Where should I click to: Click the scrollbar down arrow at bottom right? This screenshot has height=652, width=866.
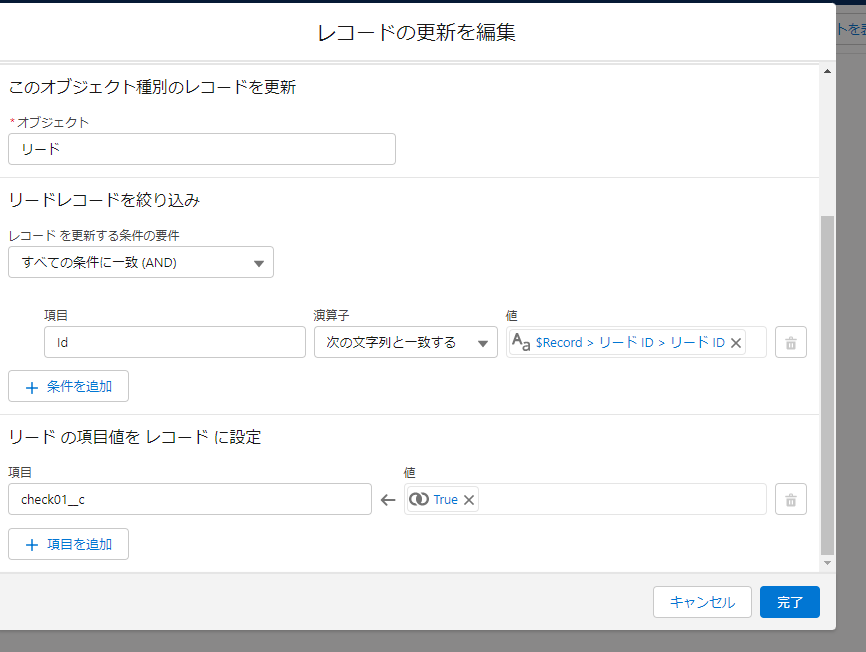click(829, 562)
